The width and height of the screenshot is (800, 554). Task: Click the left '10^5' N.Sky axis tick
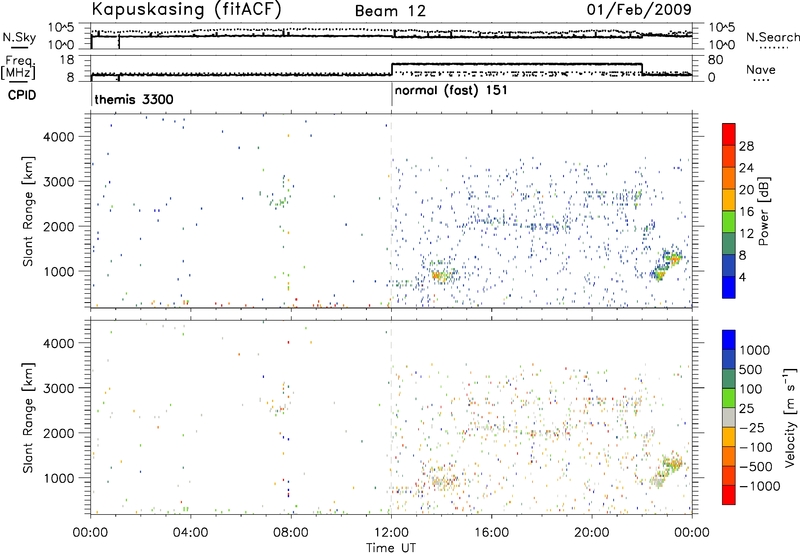click(62, 27)
